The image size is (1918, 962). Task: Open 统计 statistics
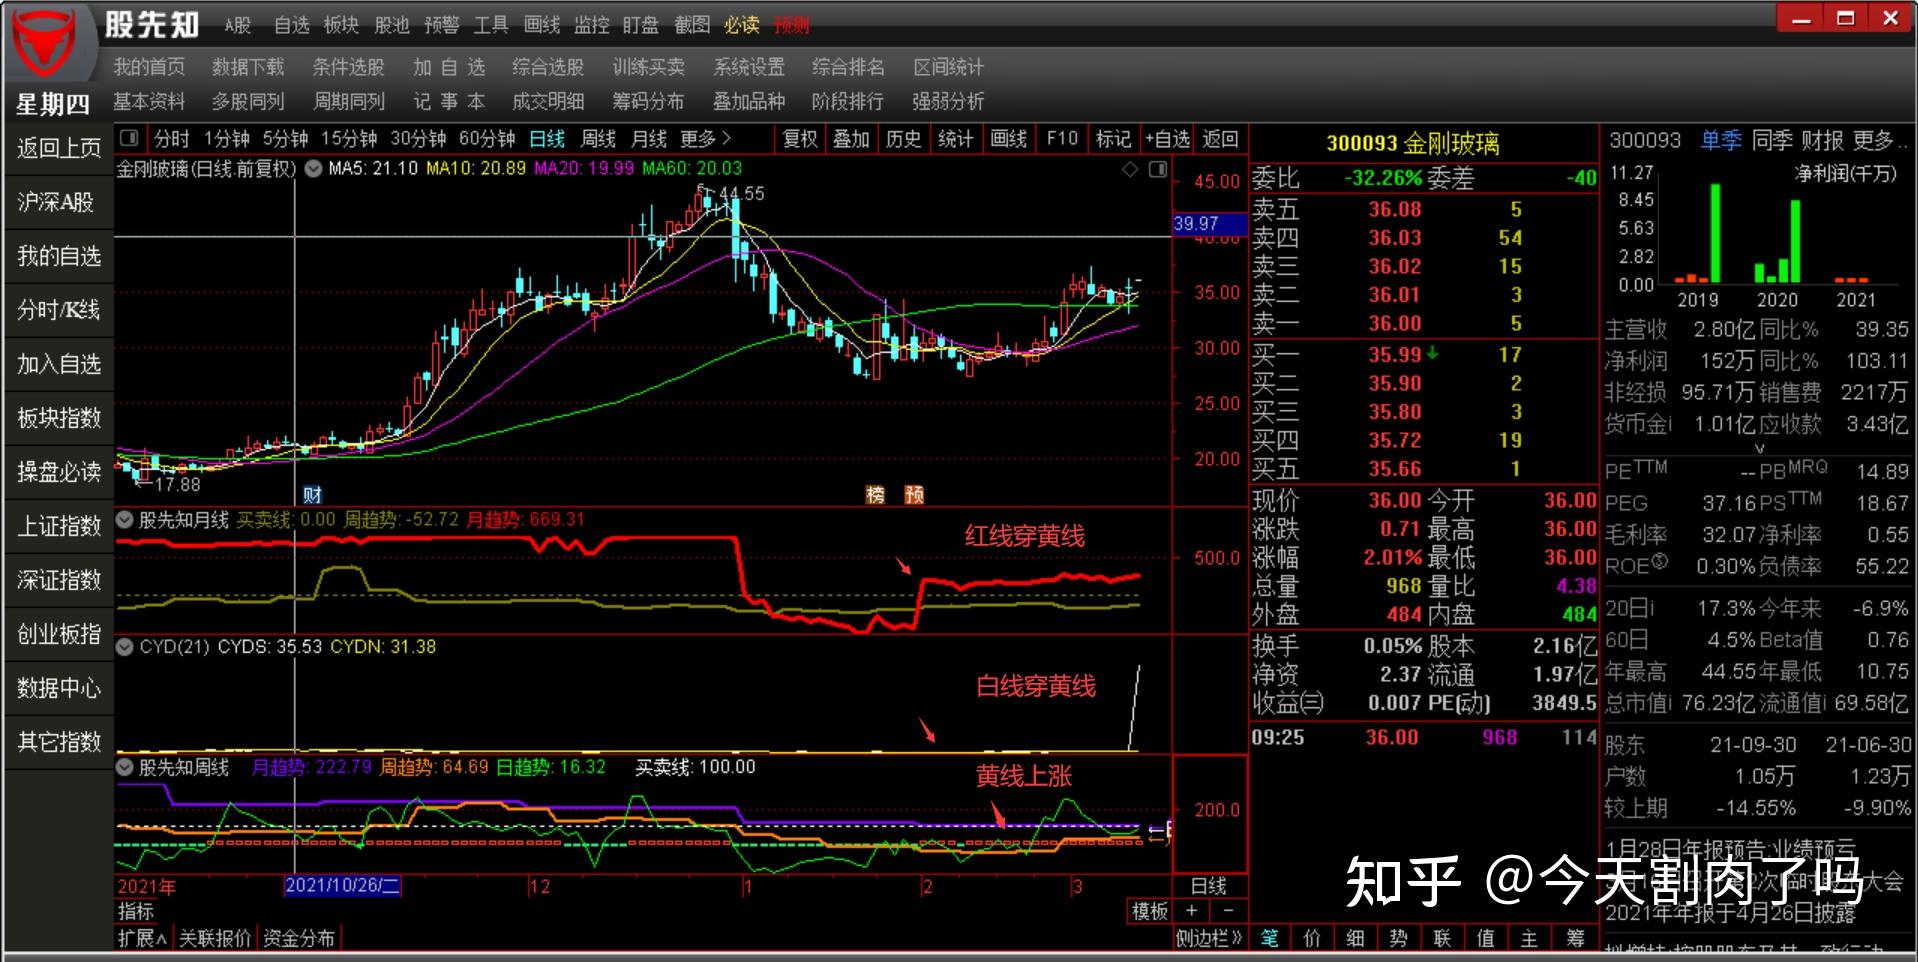tap(956, 138)
